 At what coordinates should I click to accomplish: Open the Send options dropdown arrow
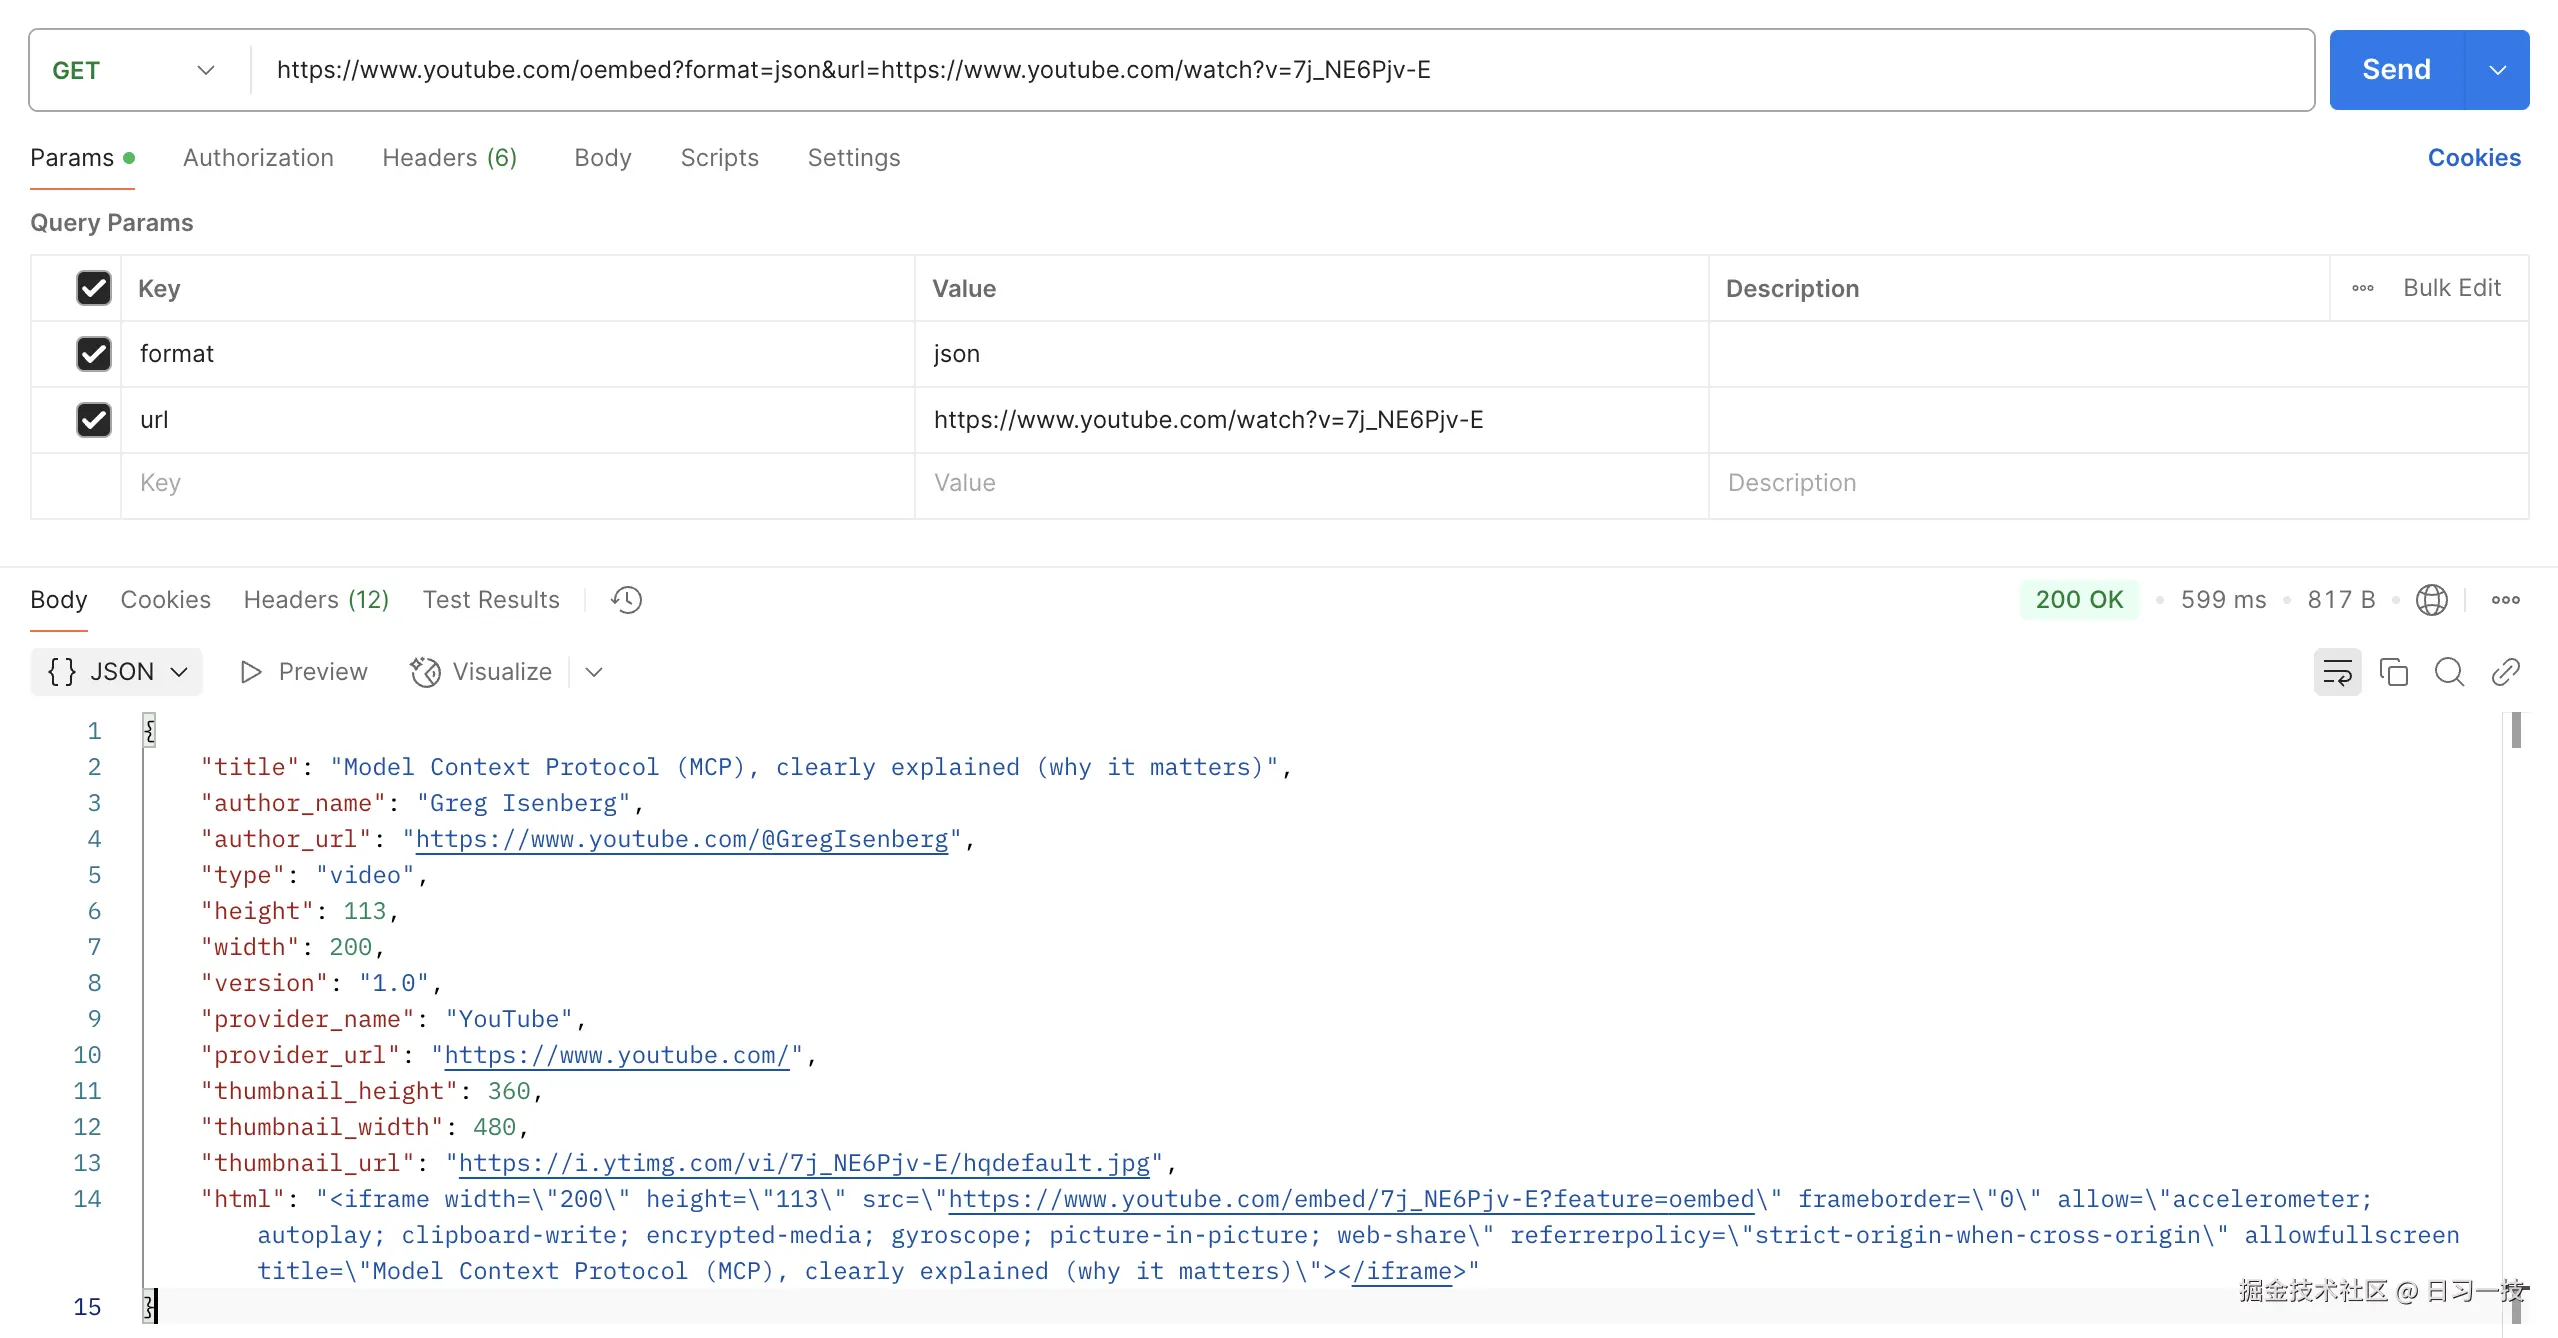[x=2498, y=69]
